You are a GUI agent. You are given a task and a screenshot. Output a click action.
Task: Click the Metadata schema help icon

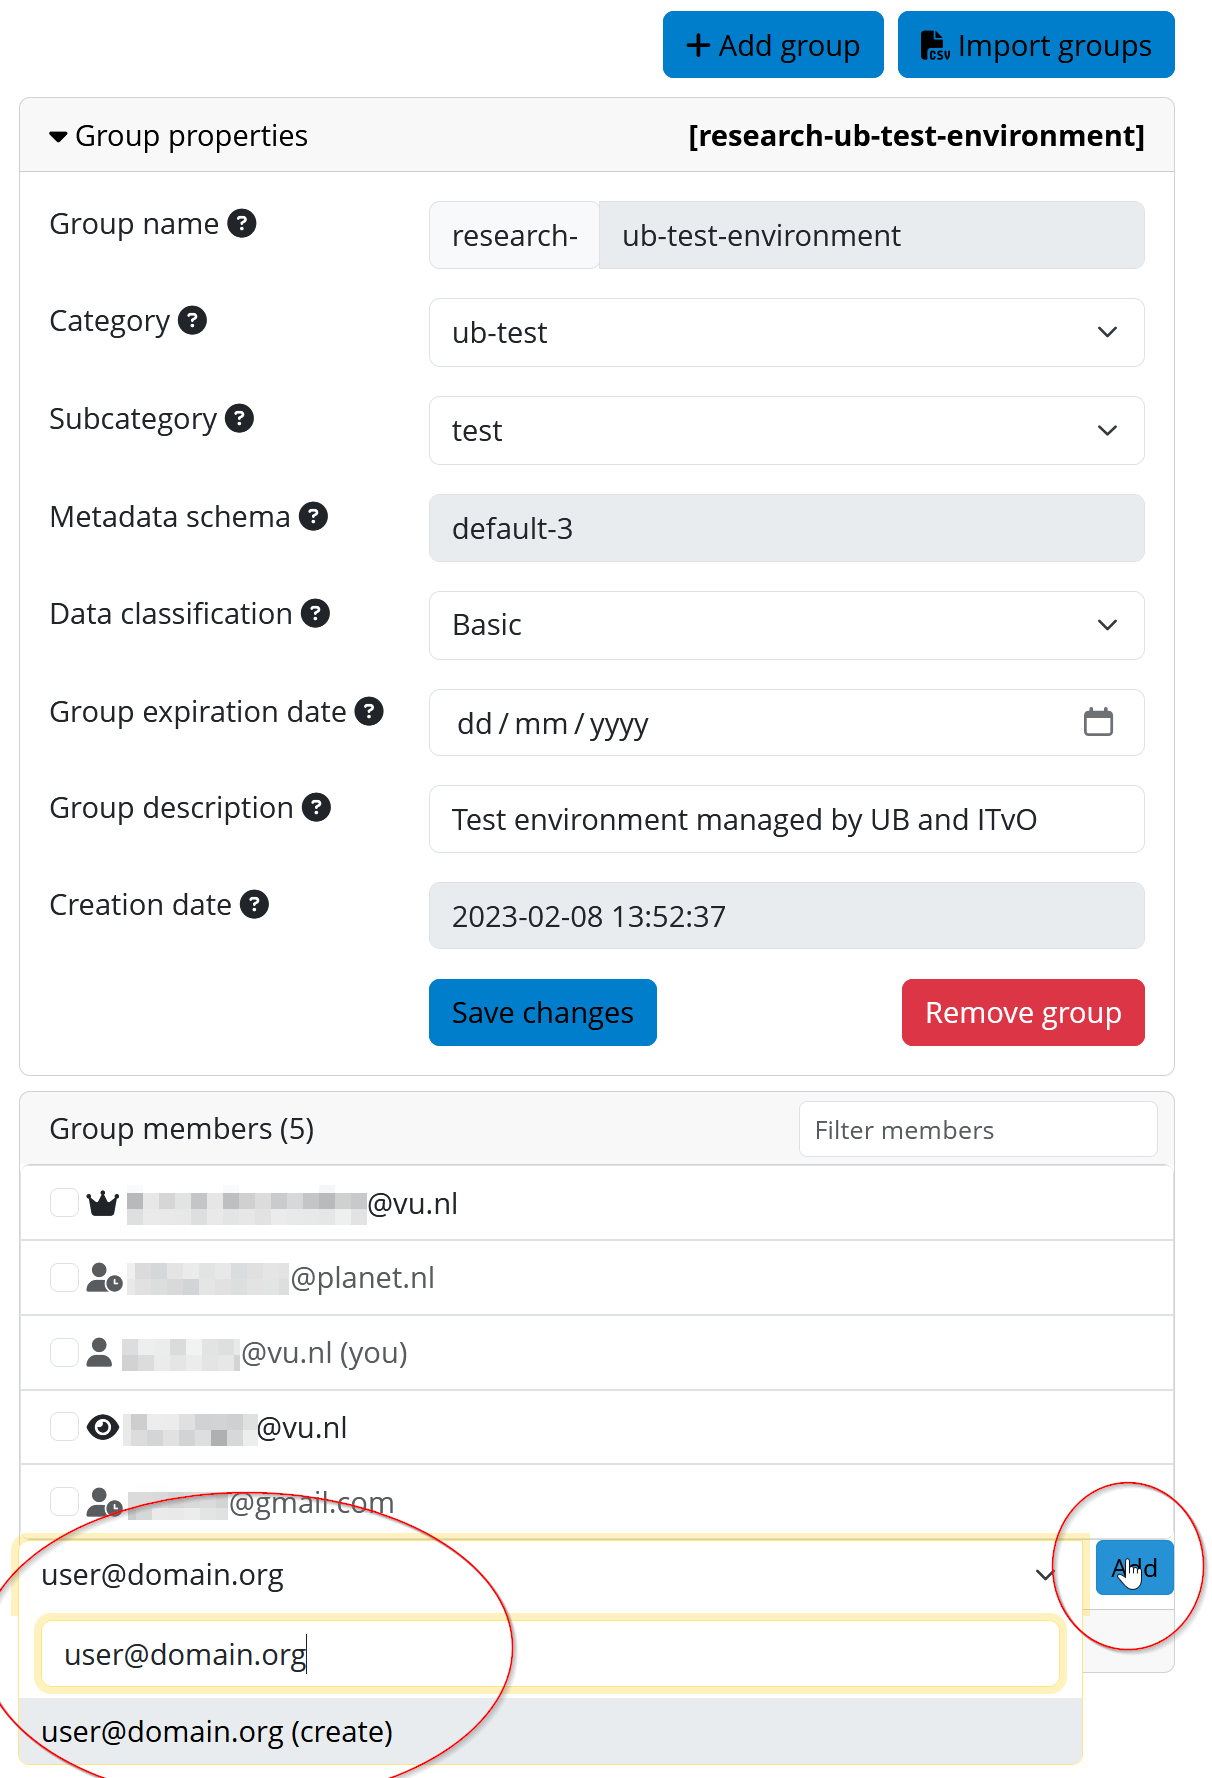point(314,516)
